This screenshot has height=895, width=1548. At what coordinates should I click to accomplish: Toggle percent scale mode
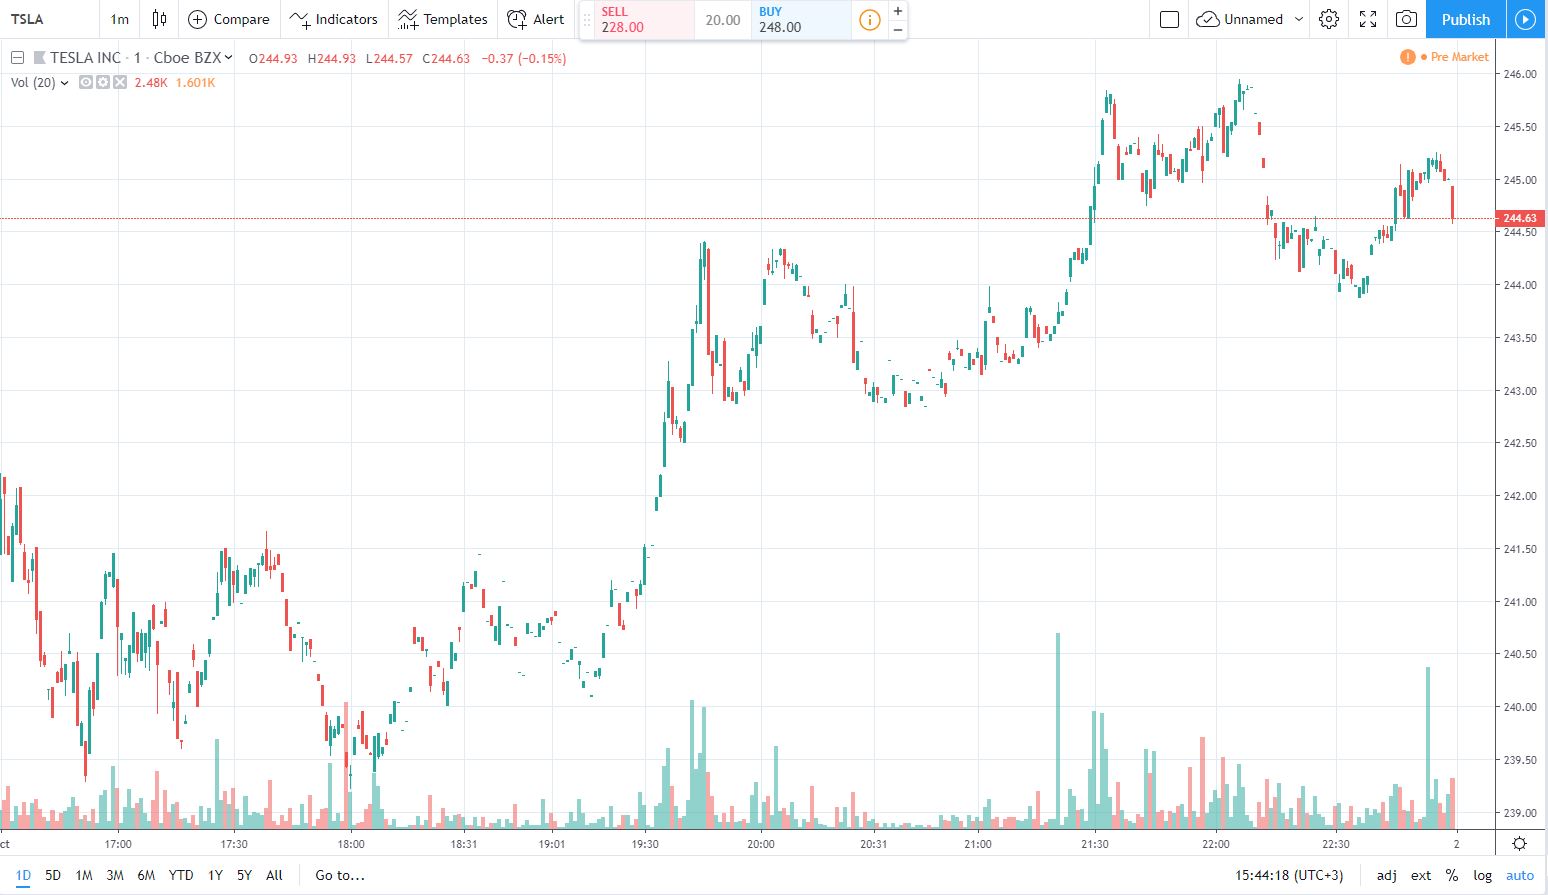1452,875
